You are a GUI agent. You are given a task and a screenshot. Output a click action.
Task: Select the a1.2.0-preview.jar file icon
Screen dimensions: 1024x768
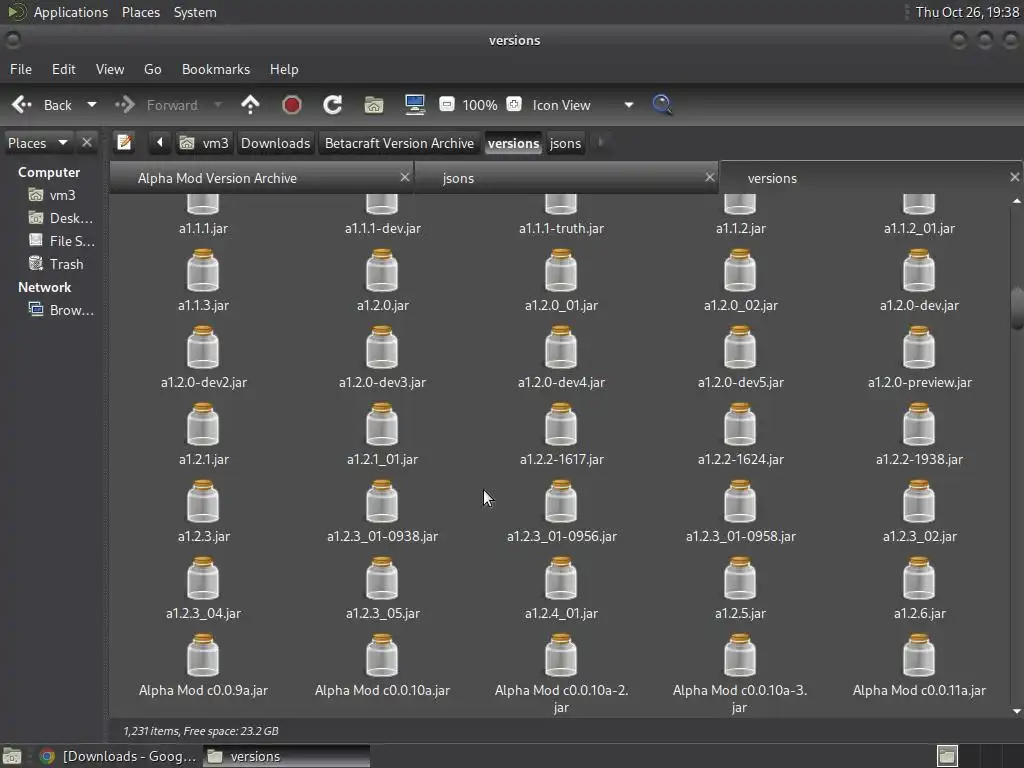pos(919,347)
